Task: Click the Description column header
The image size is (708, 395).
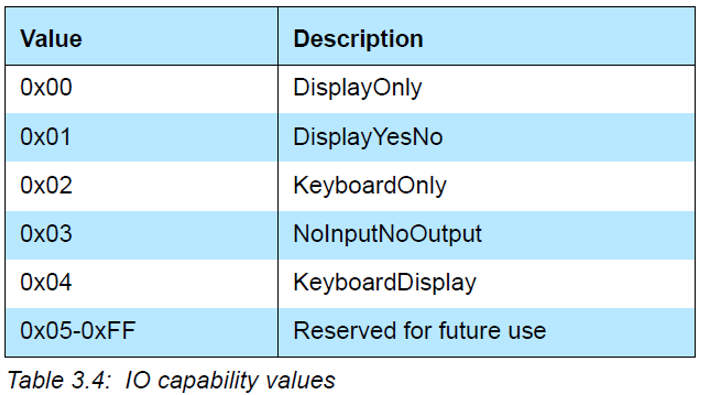Action: click(487, 37)
